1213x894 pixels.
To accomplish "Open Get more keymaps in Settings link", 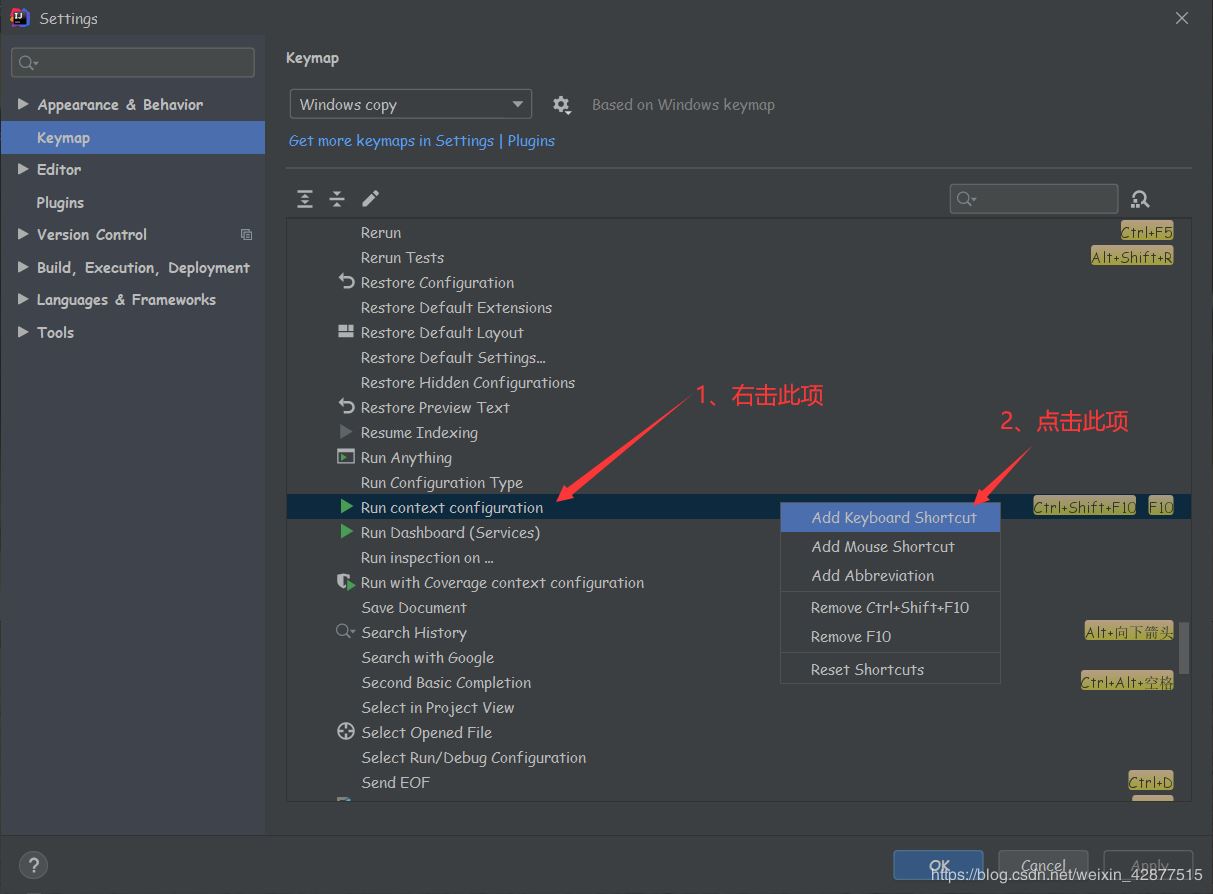I will point(391,141).
